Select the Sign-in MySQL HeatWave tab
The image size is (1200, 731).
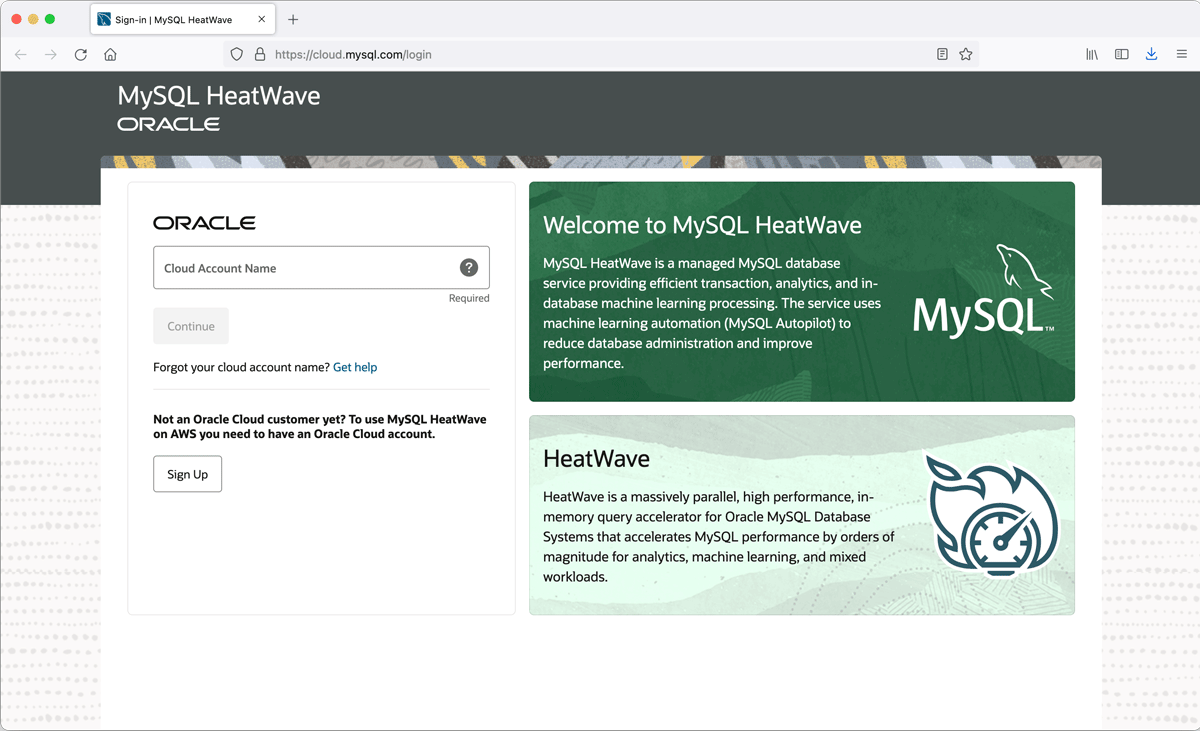[x=183, y=20]
